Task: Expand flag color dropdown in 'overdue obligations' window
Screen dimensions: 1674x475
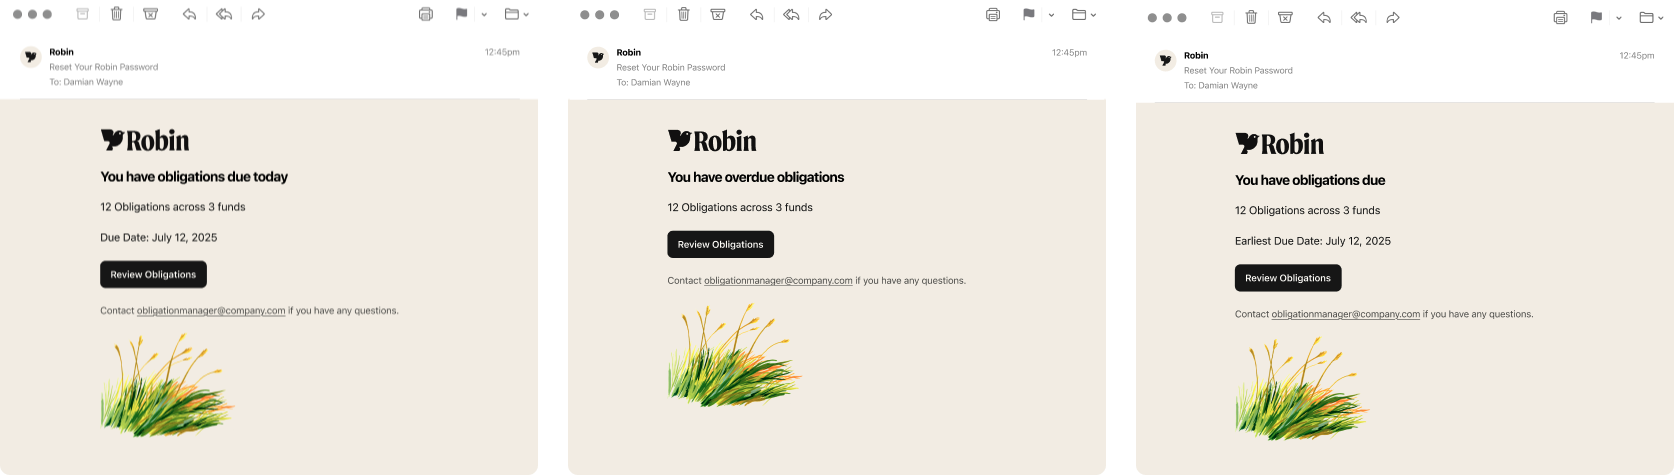Action: pyautogui.click(x=1051, y=15)
